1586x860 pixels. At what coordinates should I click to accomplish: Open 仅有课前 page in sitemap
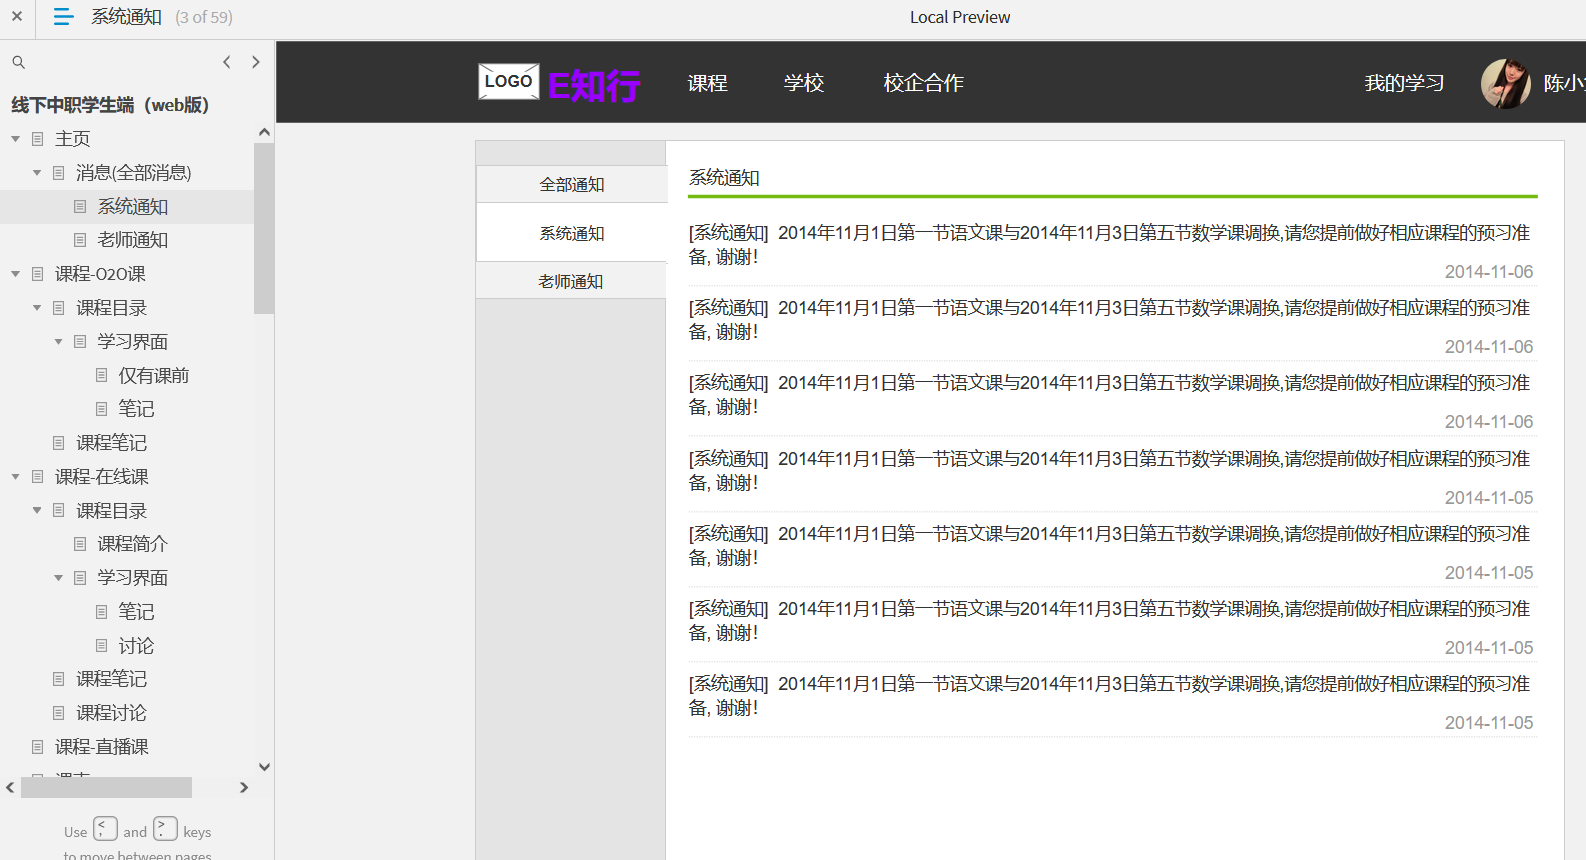tap(154, 376)
